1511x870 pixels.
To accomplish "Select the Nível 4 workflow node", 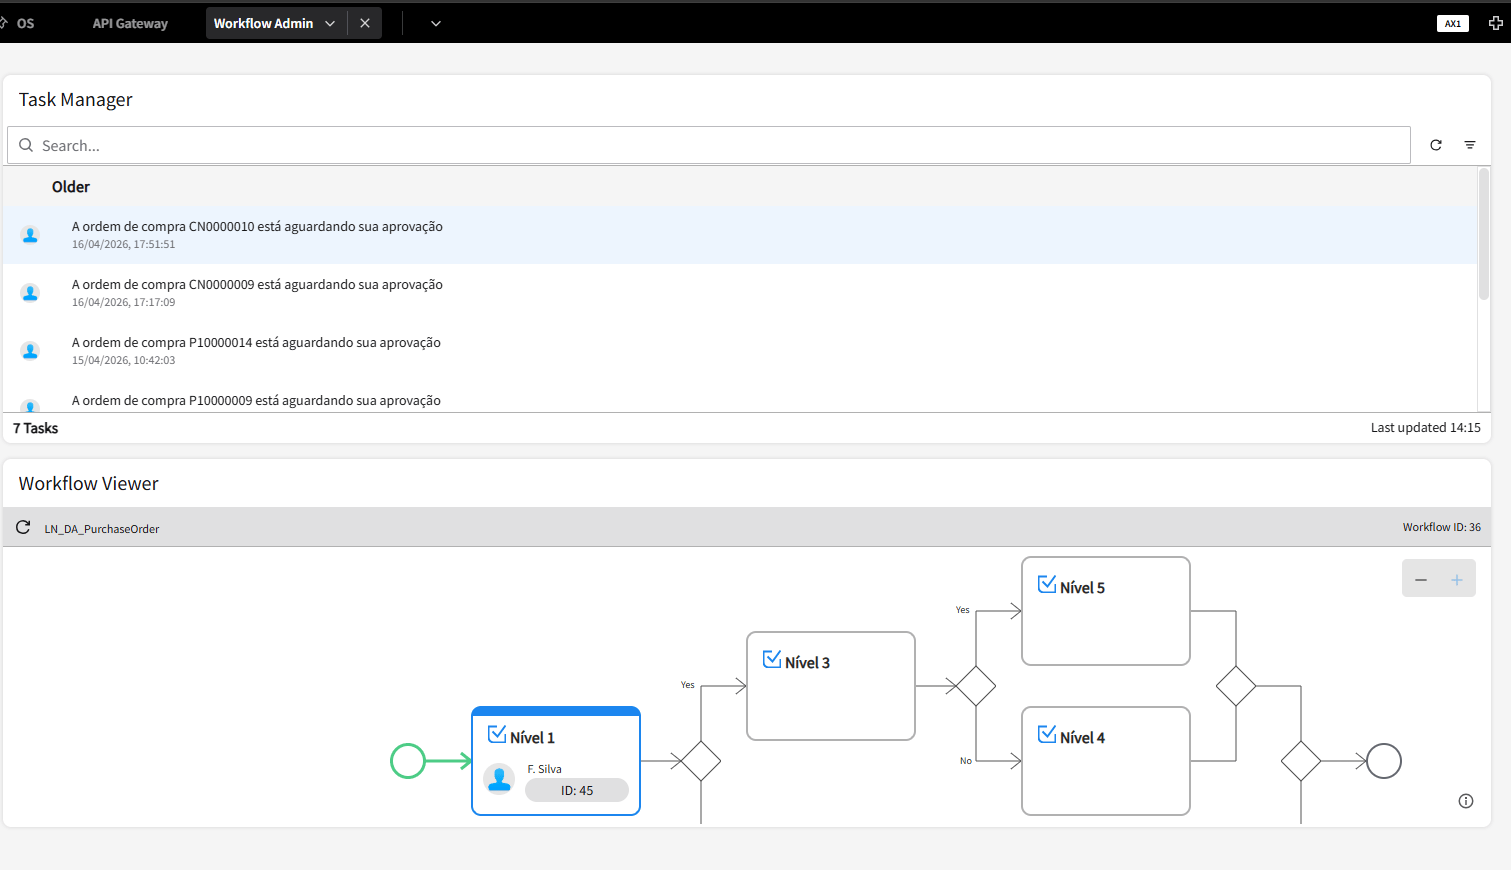I will (1106, 761).
